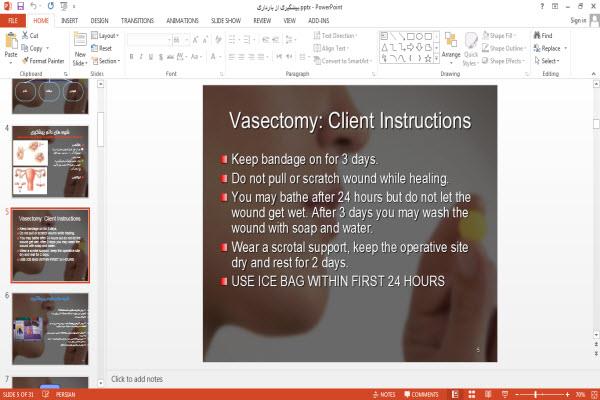Screen dimensions: 600x400
Task: Click the Replace icon
Action: [537, 48]
